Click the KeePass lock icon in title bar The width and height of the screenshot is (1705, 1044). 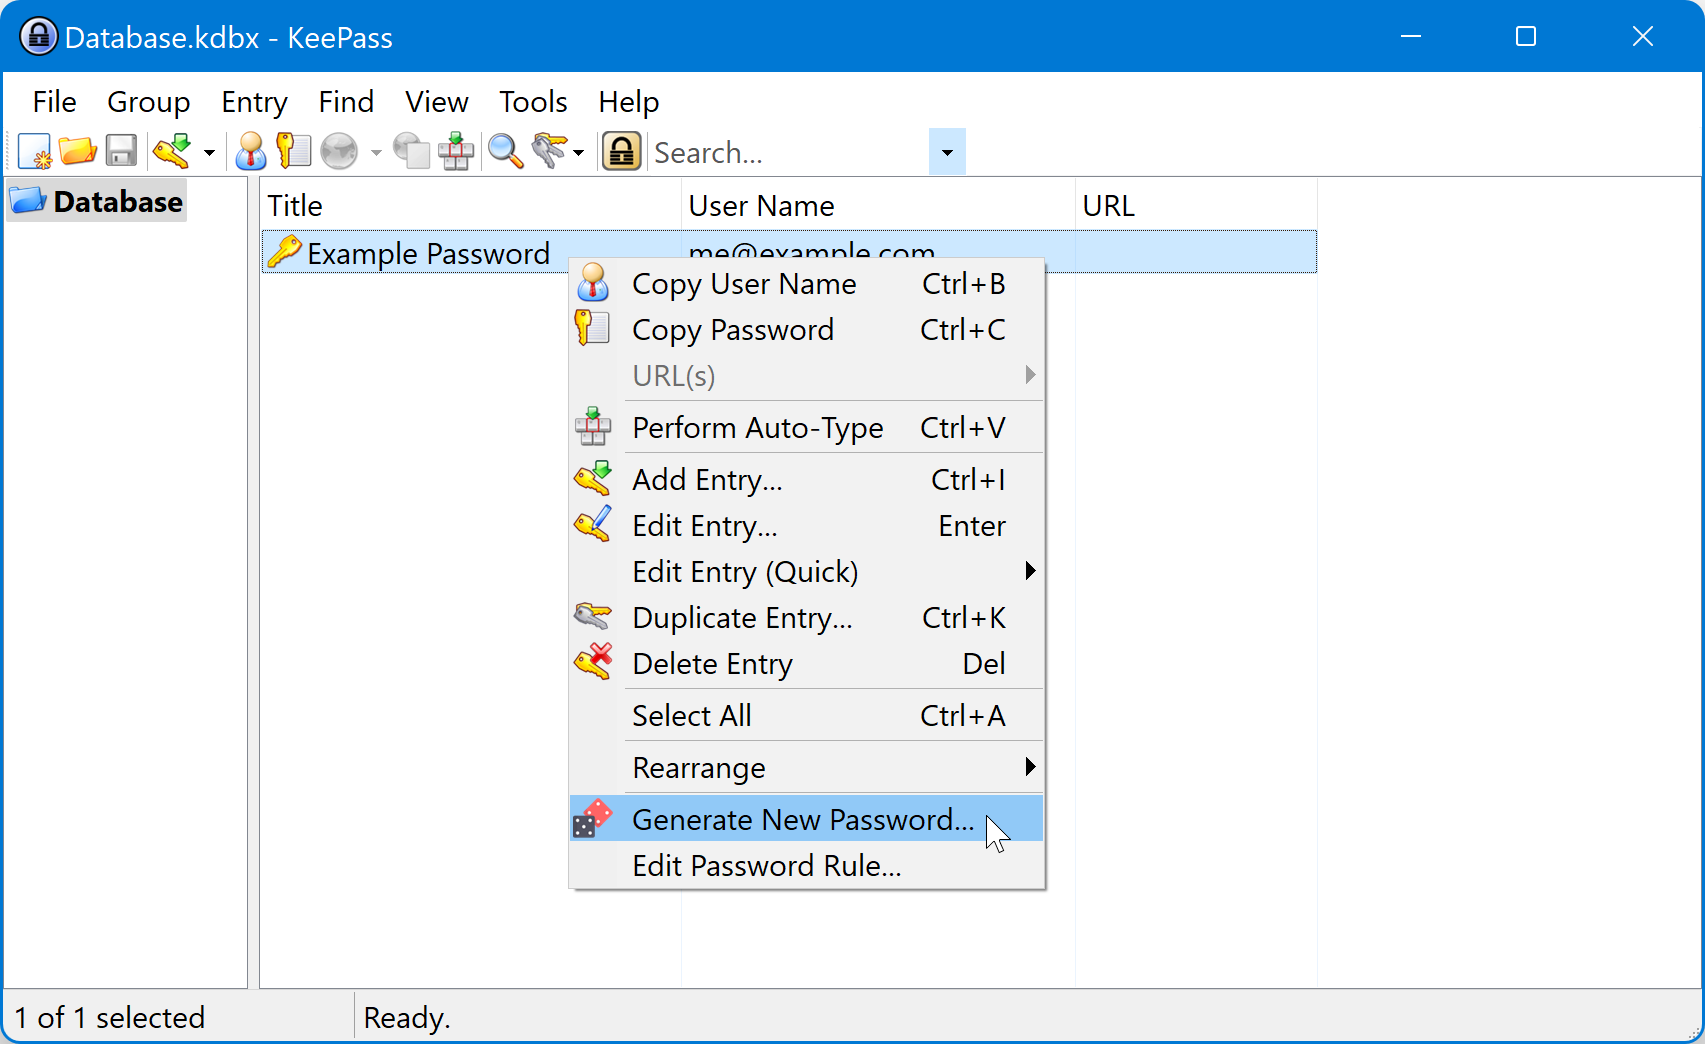[x=38, y=37]
